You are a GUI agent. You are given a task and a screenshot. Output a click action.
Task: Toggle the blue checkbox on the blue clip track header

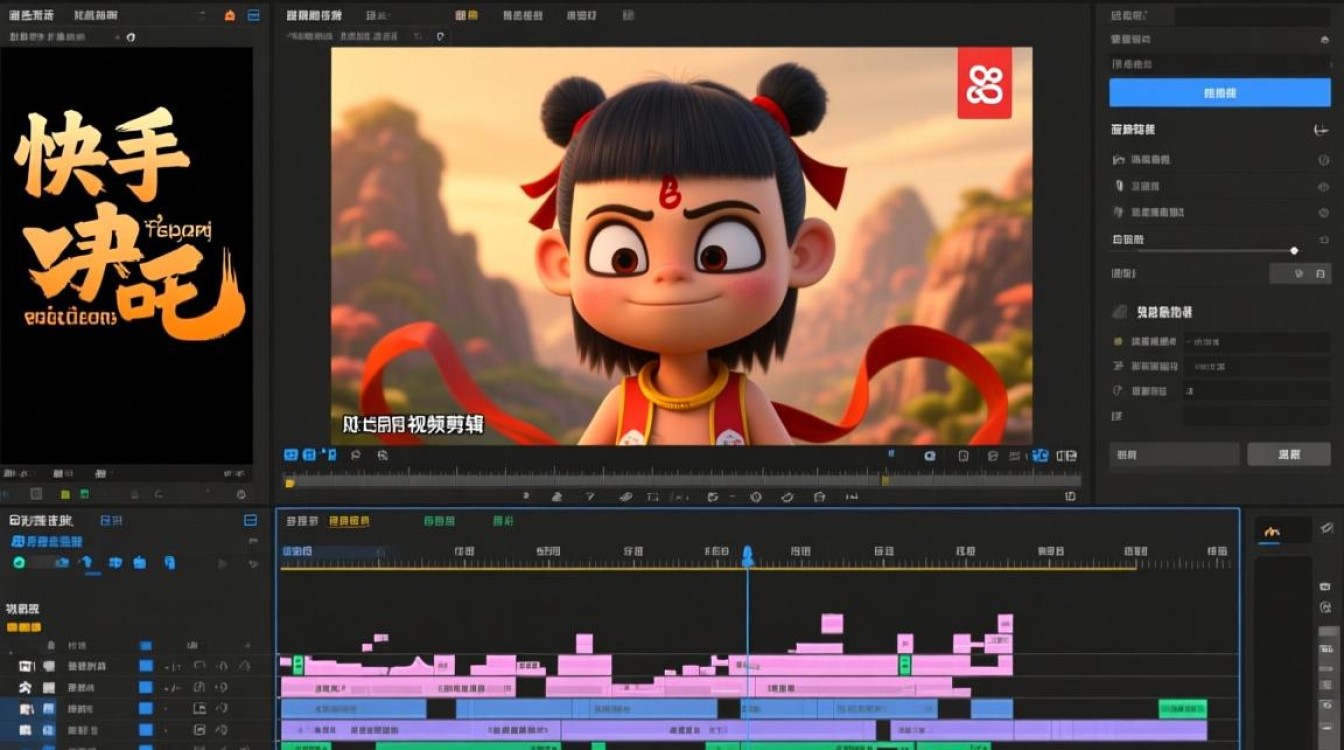click(x=146, y=709)
